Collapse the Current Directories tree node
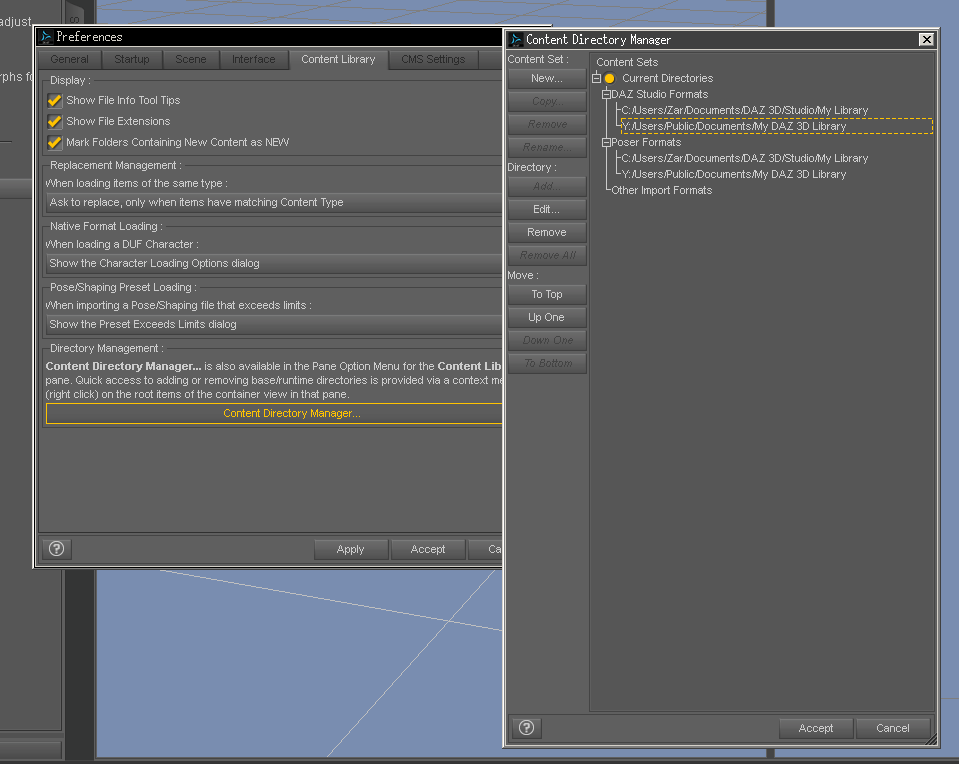The width and height of the screenshot is (959, 764). tap(596, 78)
